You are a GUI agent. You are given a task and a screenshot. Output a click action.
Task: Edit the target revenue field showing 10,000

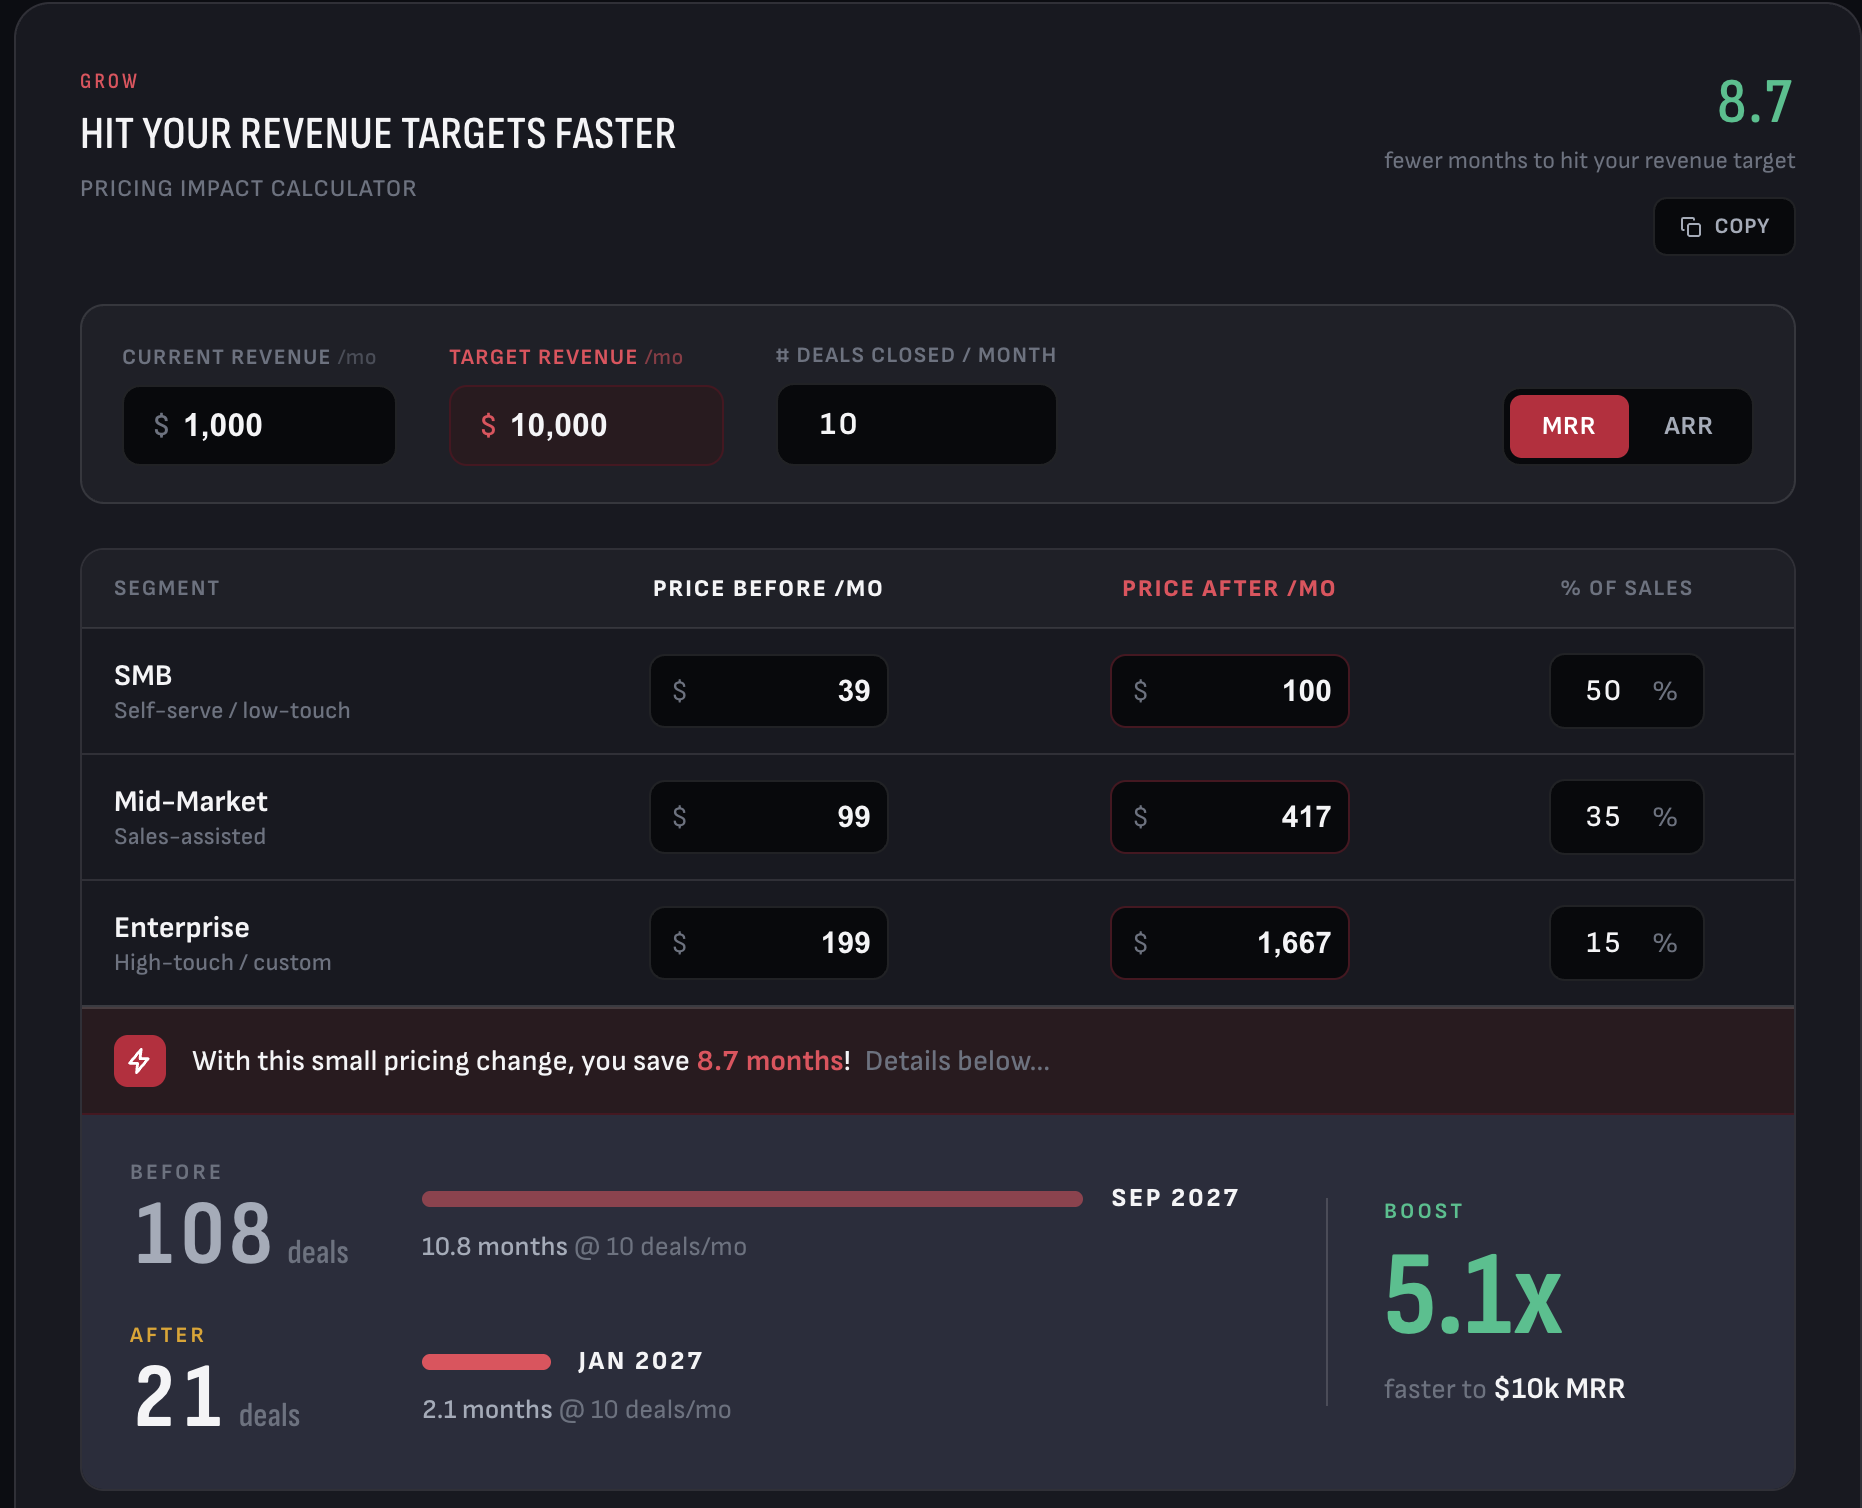click(586, 425)
